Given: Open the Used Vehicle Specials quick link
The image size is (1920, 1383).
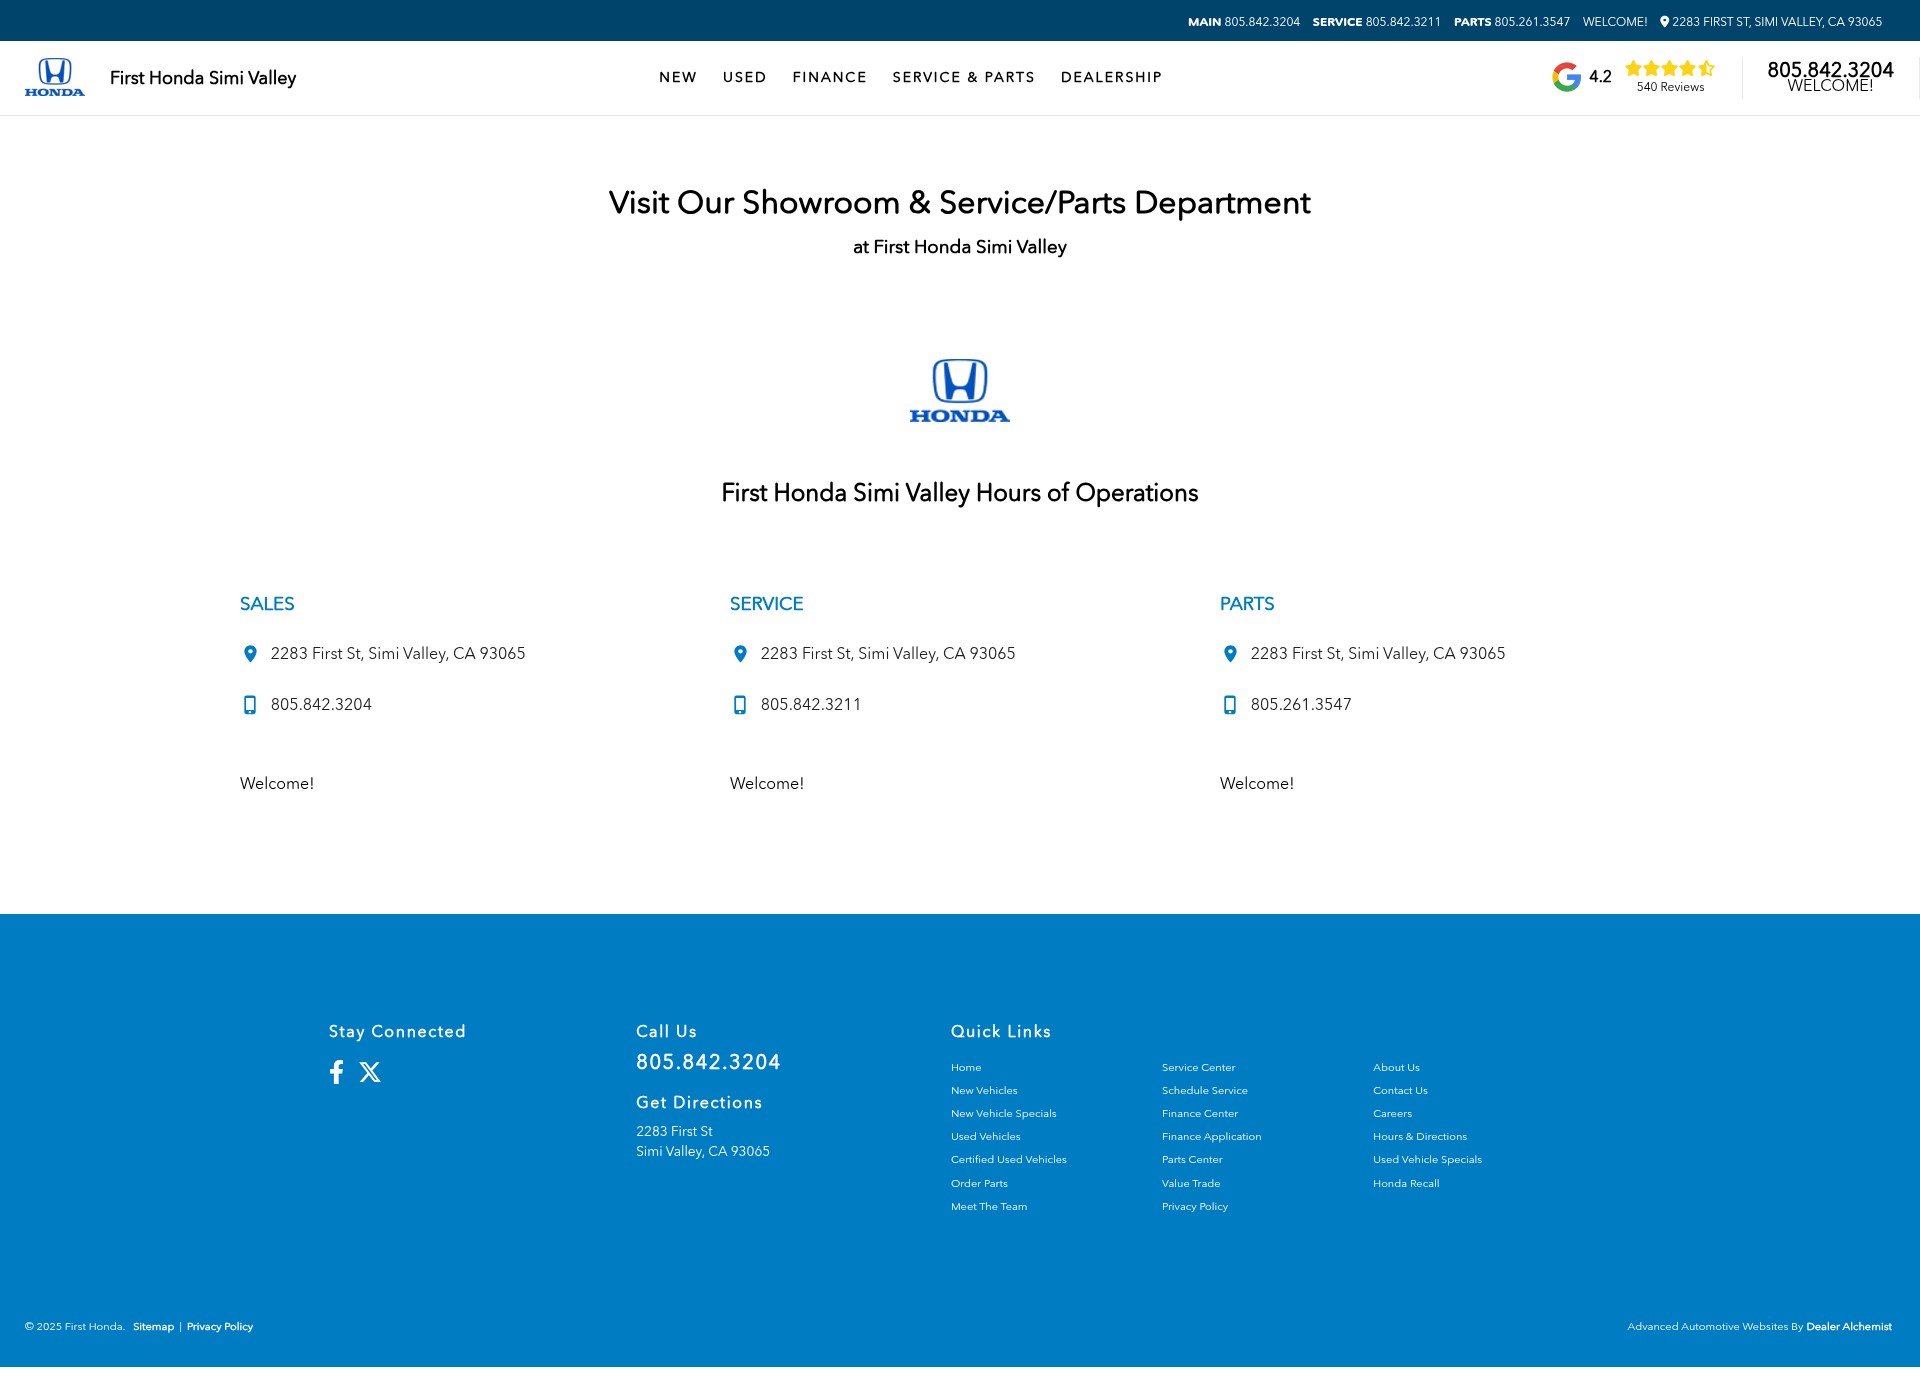Looking at the screenshot, I should tap(1427, 1160).
